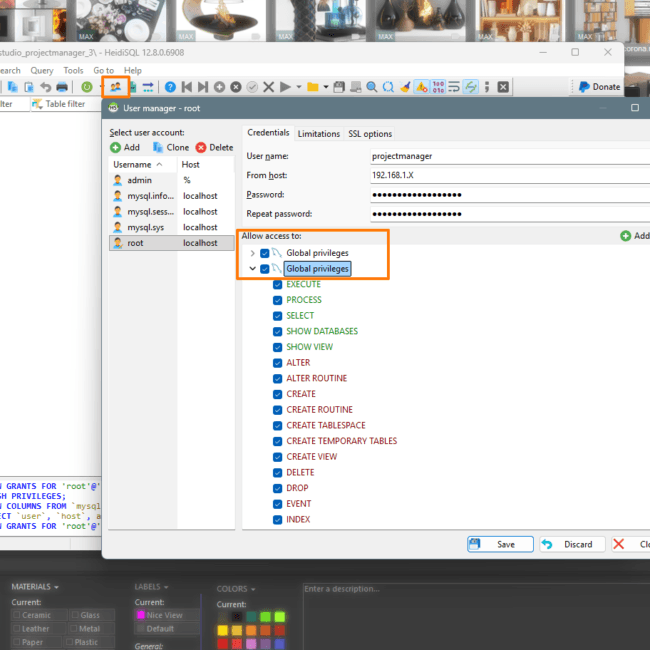Open the COLORS dropdown header
650x650 pixels.
(x=235, y=589)
